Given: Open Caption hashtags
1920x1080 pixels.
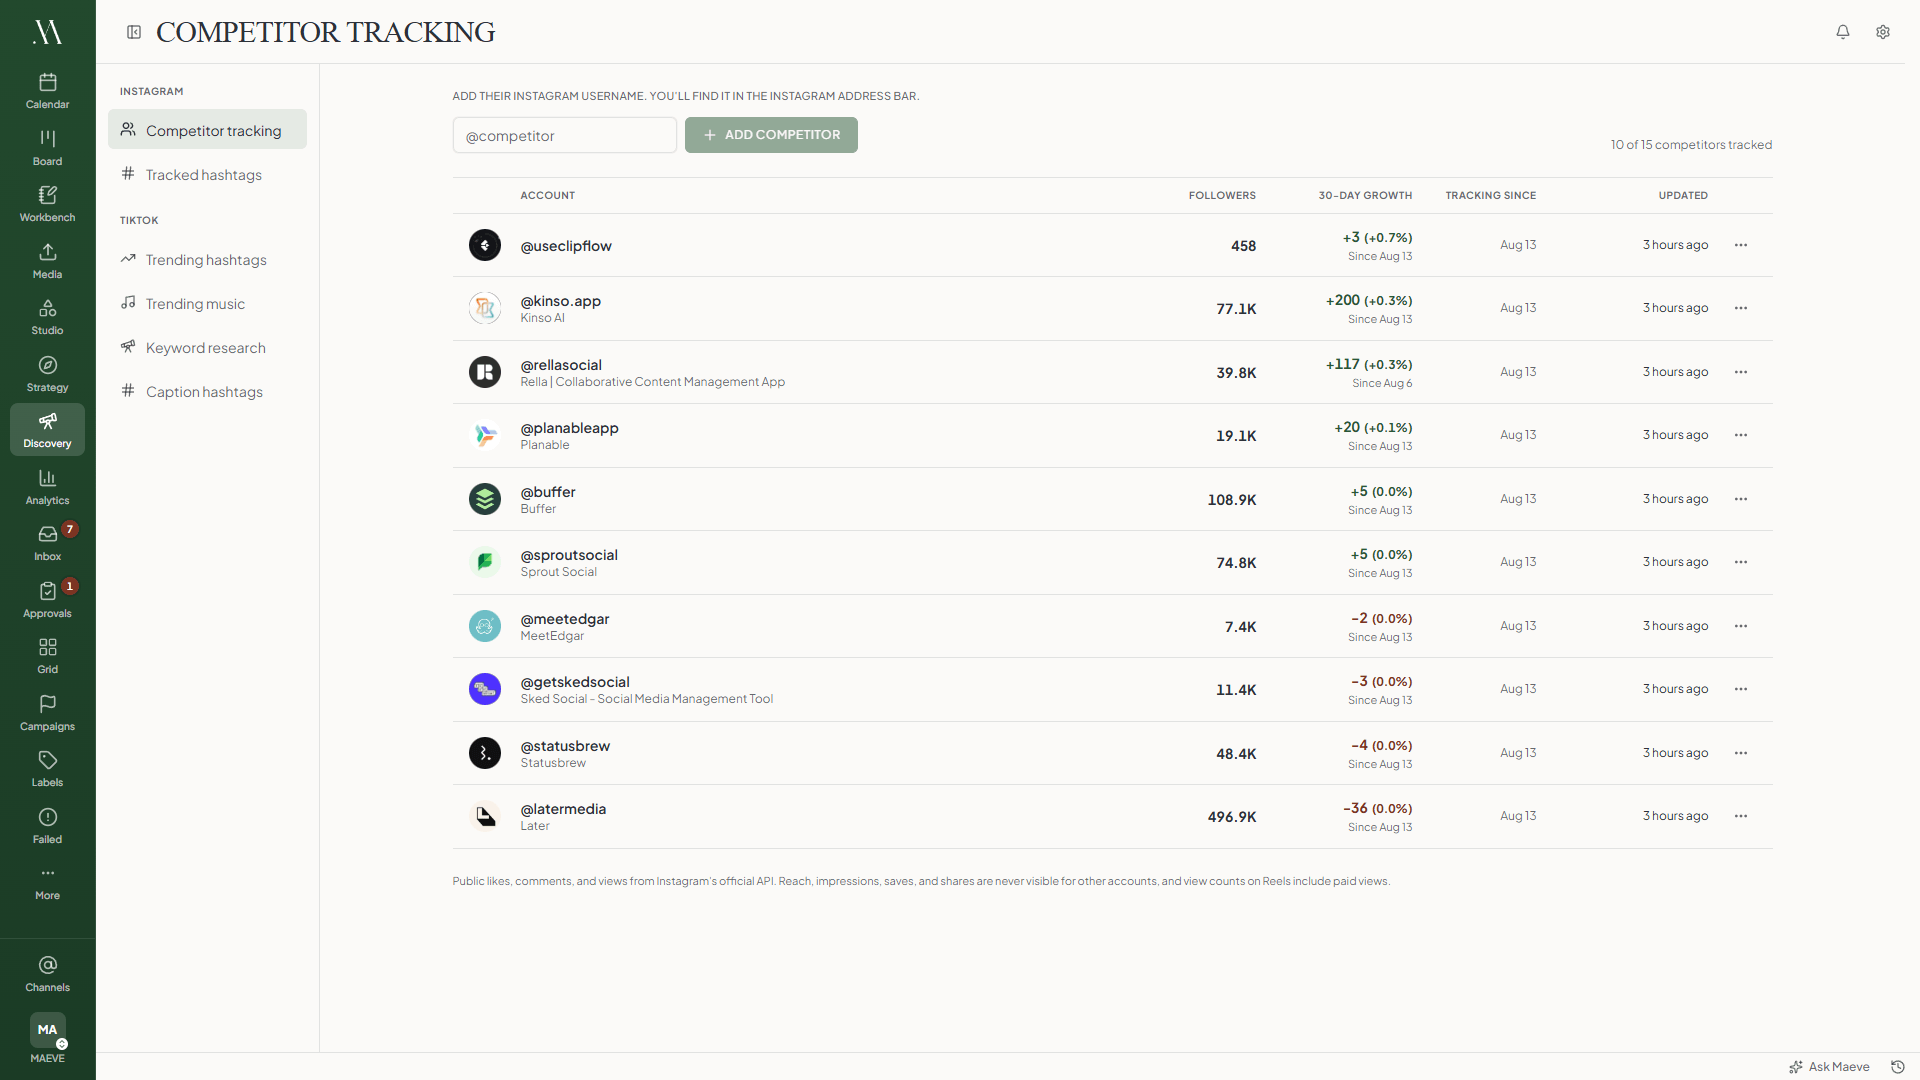Looking at the screenshot, I should pyautogui.click(x=207, y=391).
